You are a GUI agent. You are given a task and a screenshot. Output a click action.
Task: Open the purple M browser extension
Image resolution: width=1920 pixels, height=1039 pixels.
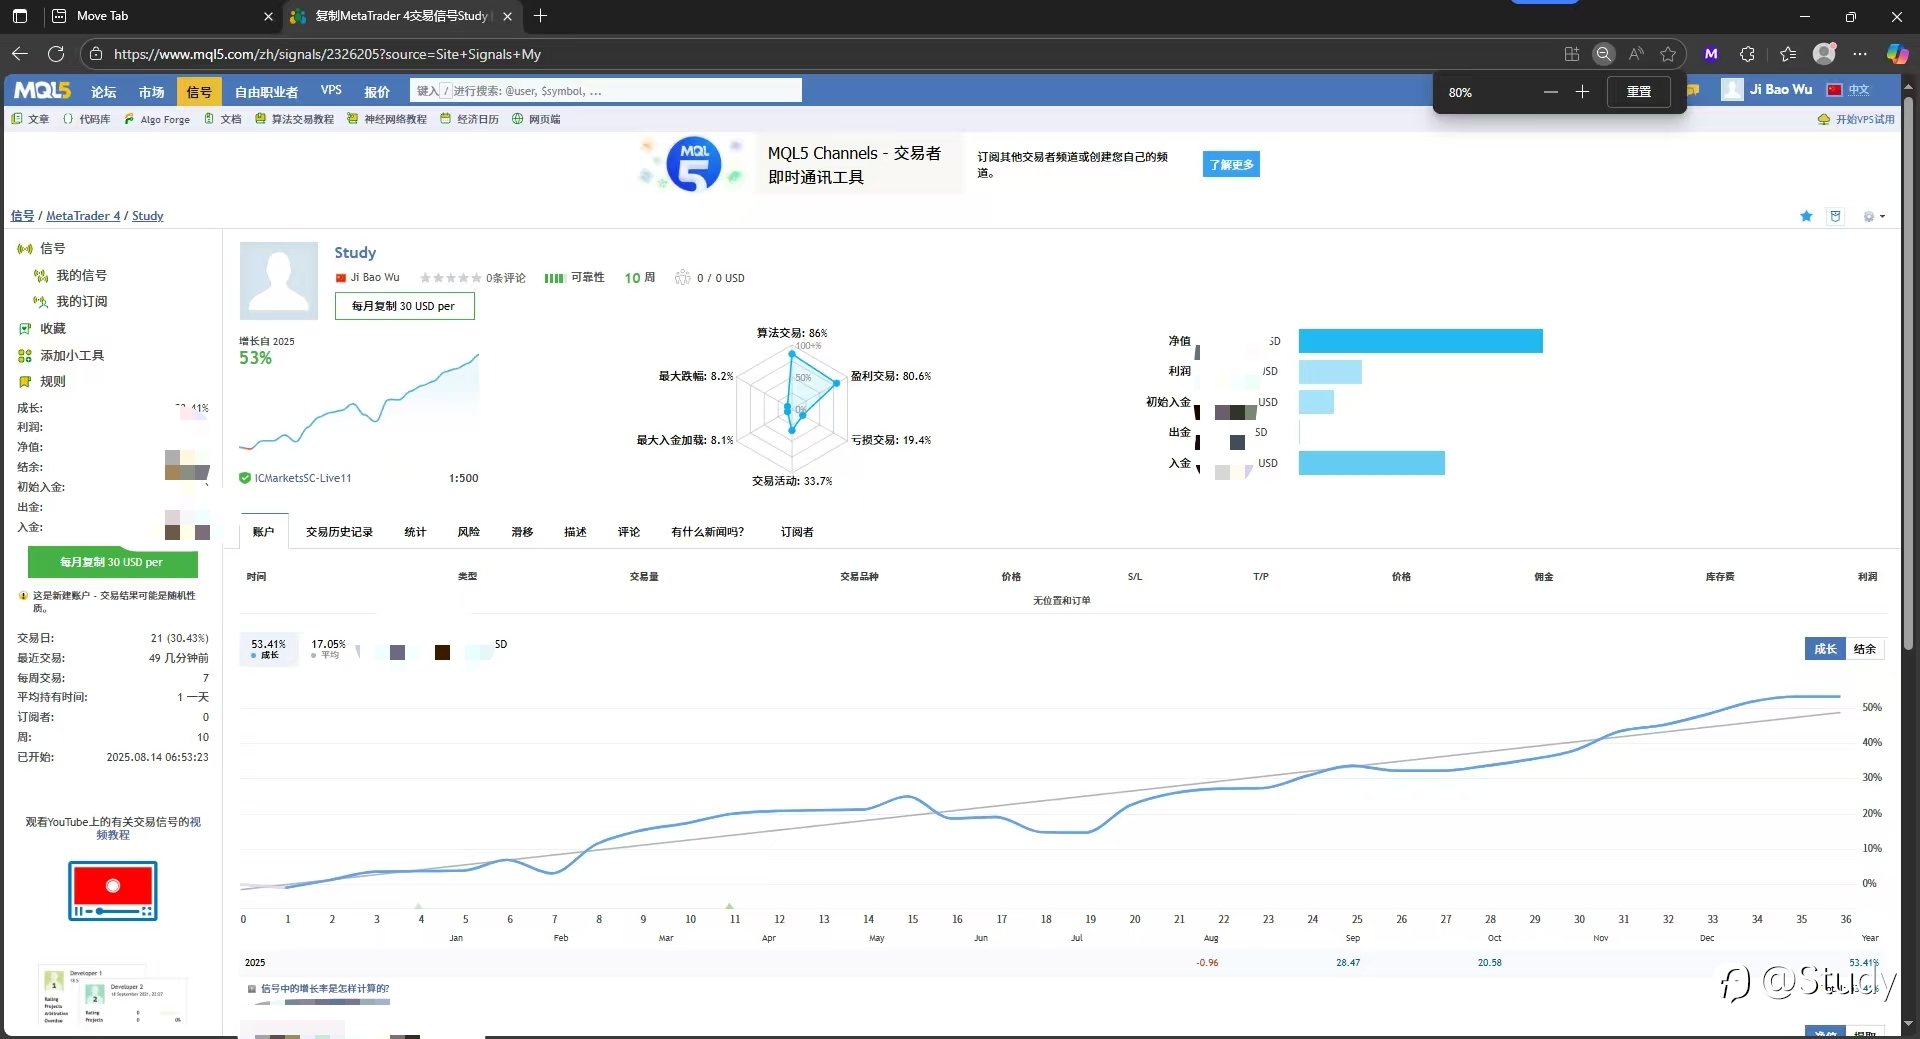pos(1711,54)
